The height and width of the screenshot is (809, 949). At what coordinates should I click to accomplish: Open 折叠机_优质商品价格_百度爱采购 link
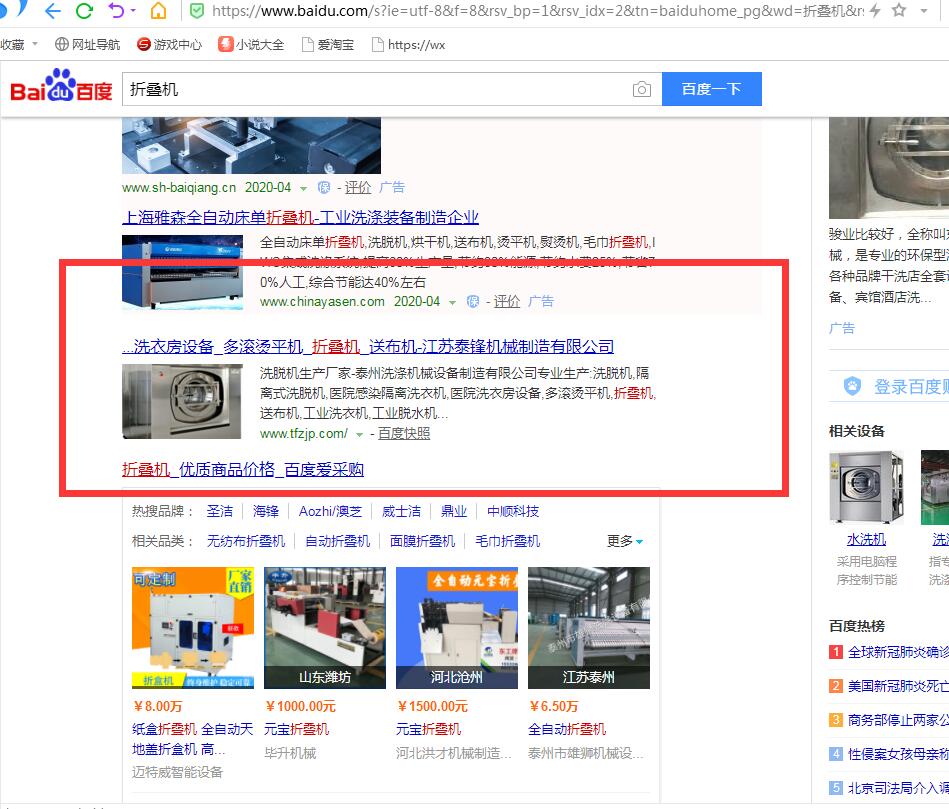(243, 470)
